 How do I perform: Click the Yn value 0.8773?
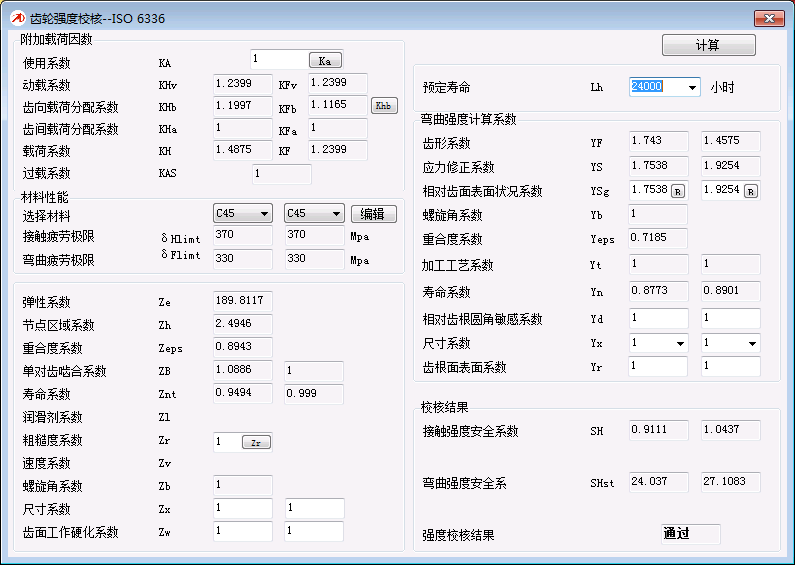(659, 291)
